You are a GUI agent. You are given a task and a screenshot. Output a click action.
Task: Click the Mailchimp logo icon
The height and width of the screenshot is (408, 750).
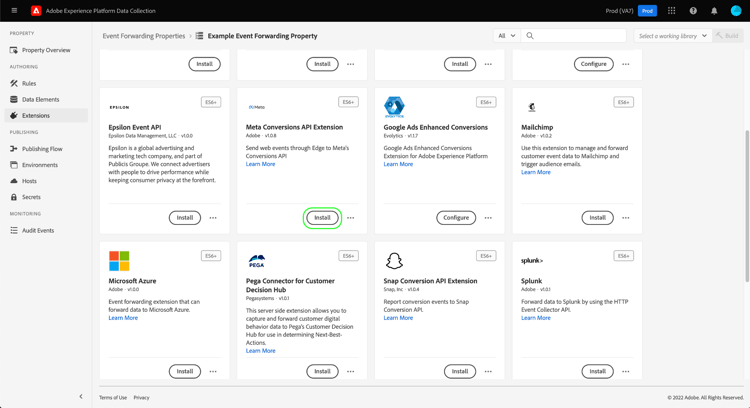click(x=532, y=107)
